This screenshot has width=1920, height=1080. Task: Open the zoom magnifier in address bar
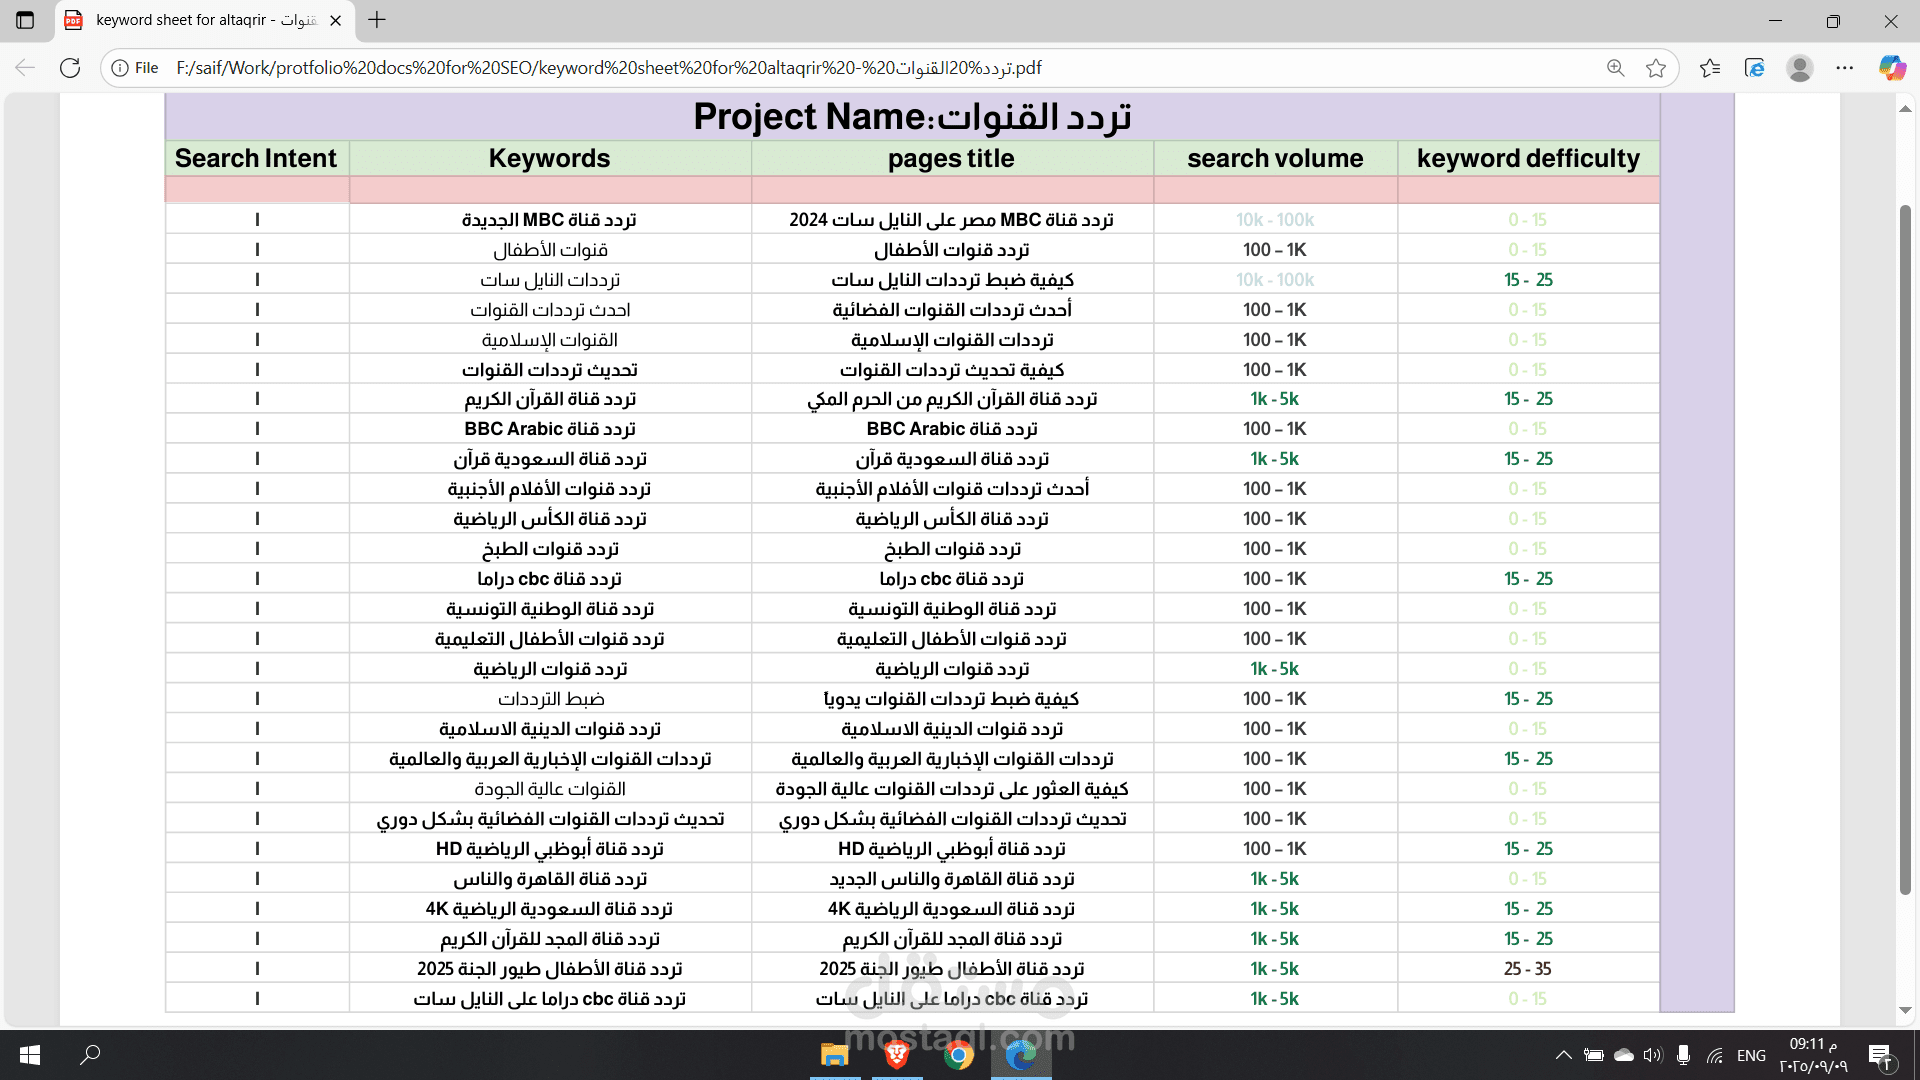click(x=1615, y=68)
